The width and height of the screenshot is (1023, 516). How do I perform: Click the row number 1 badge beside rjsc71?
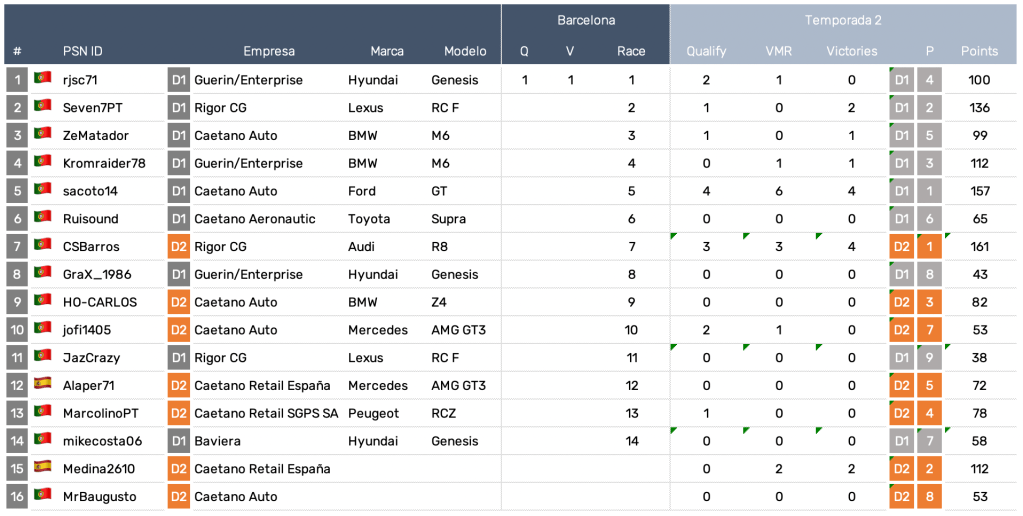pos(17,80)
